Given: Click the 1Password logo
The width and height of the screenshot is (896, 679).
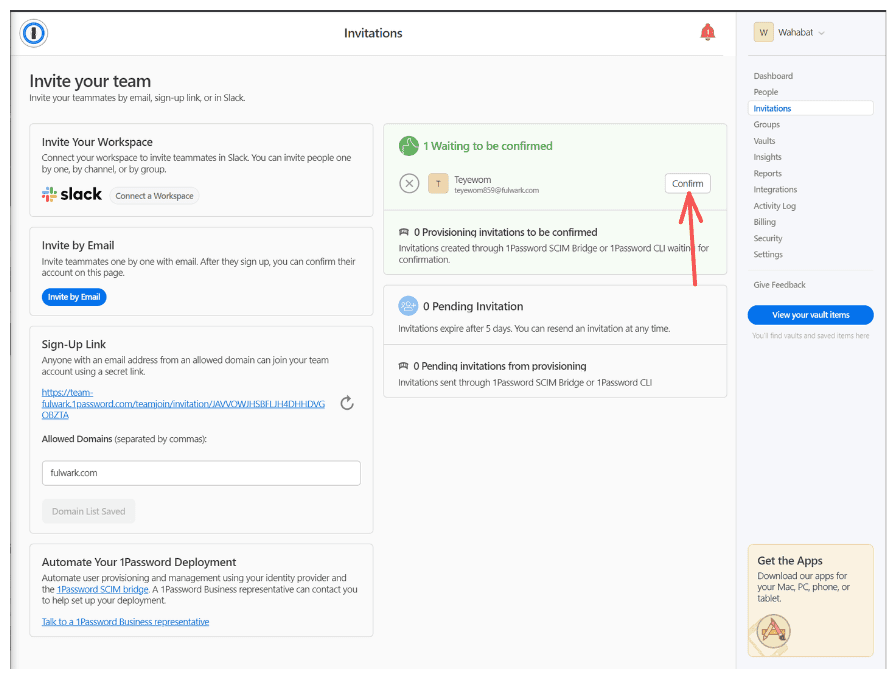Looking at the screenshot, I should 34,31.
